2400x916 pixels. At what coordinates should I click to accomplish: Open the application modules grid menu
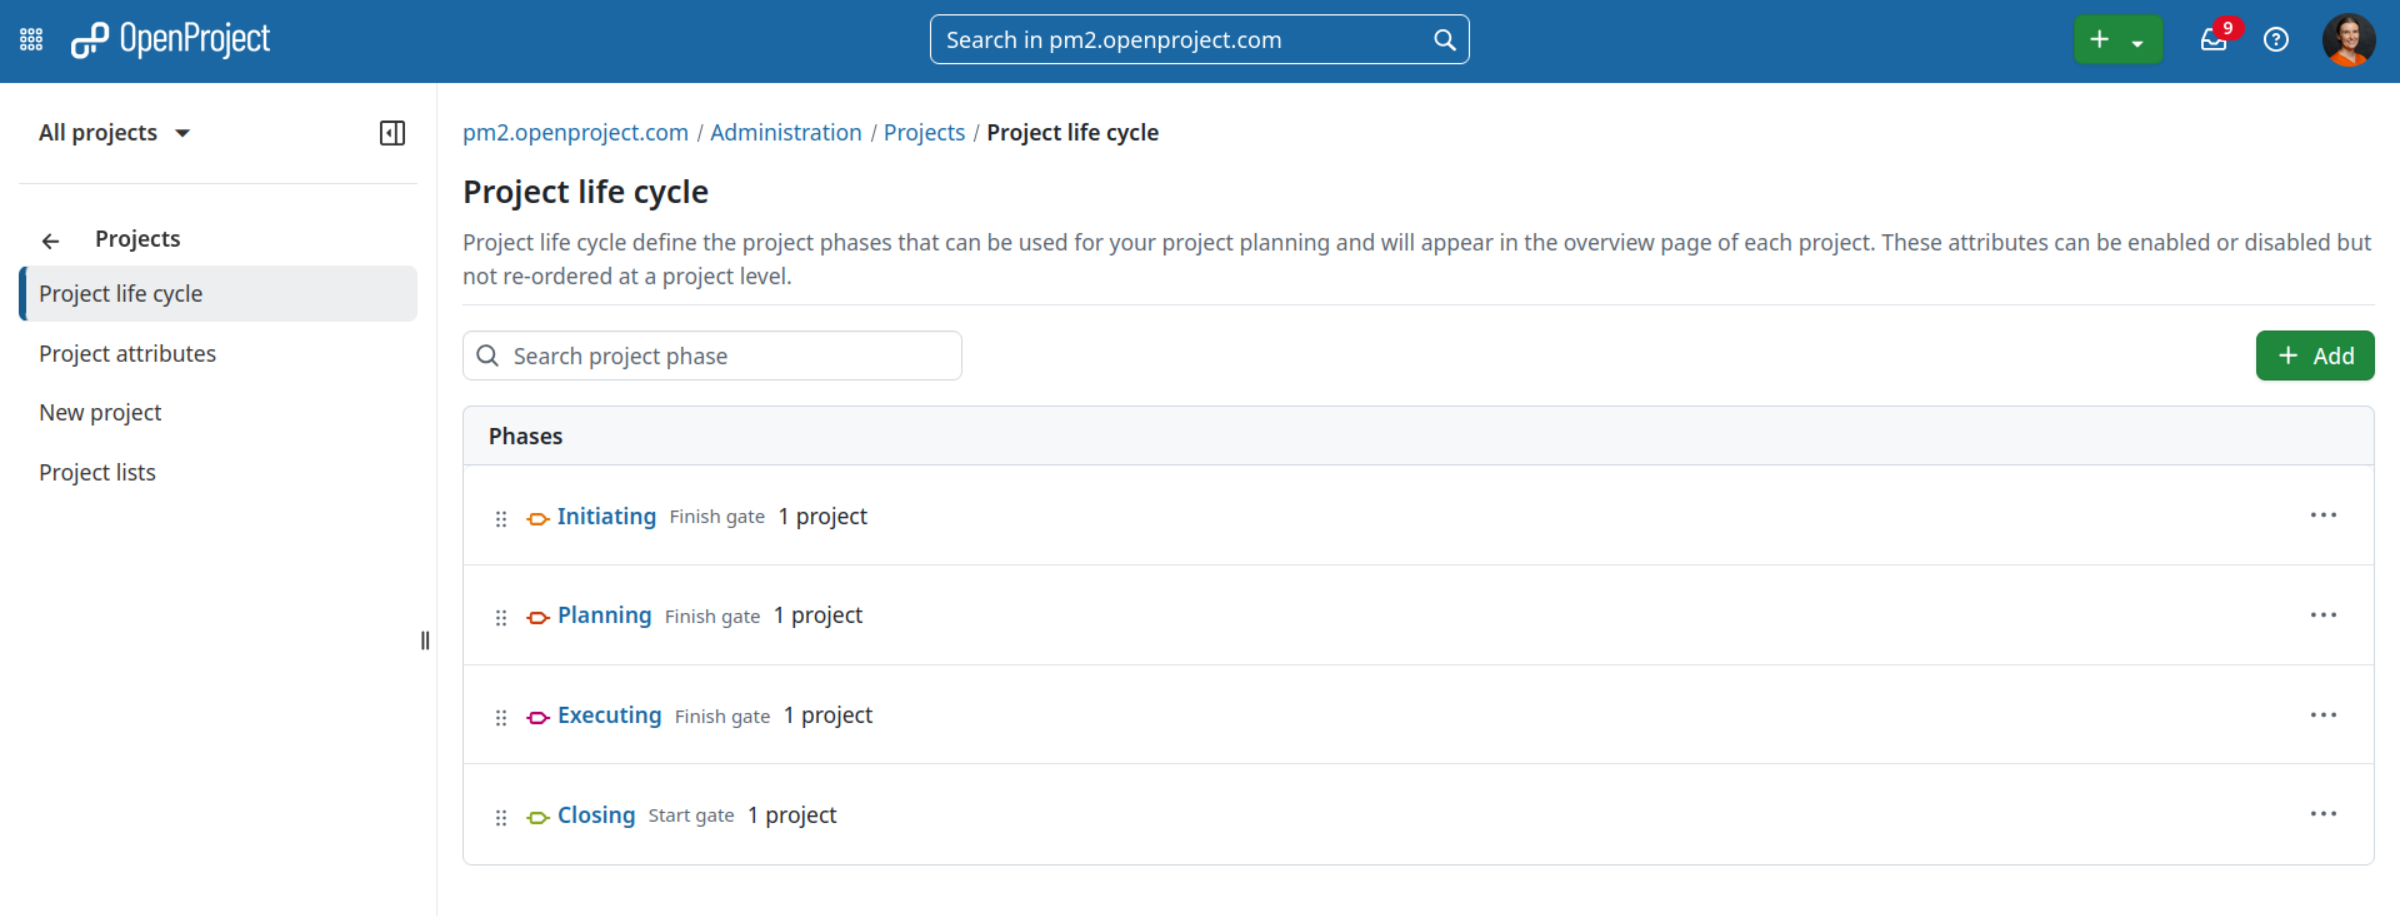click(31, 40)
